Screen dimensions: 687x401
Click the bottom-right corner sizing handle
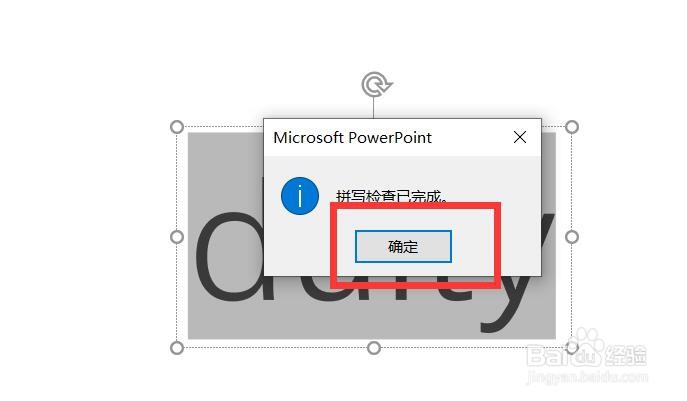click(x=572, y=348)
